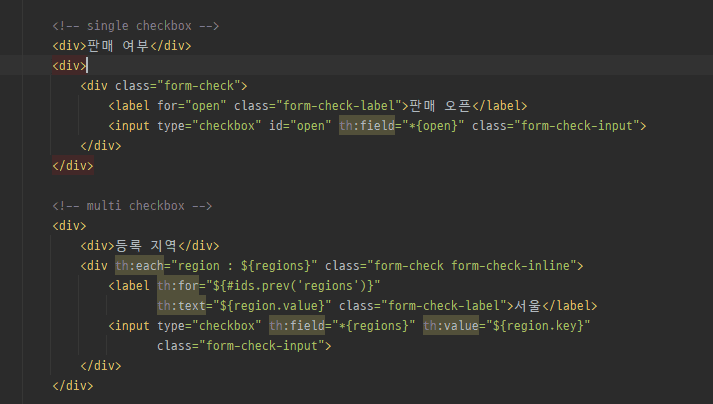Click the label for="open" attribute
This screenshot has width=713, height=404.
[191, 106]
